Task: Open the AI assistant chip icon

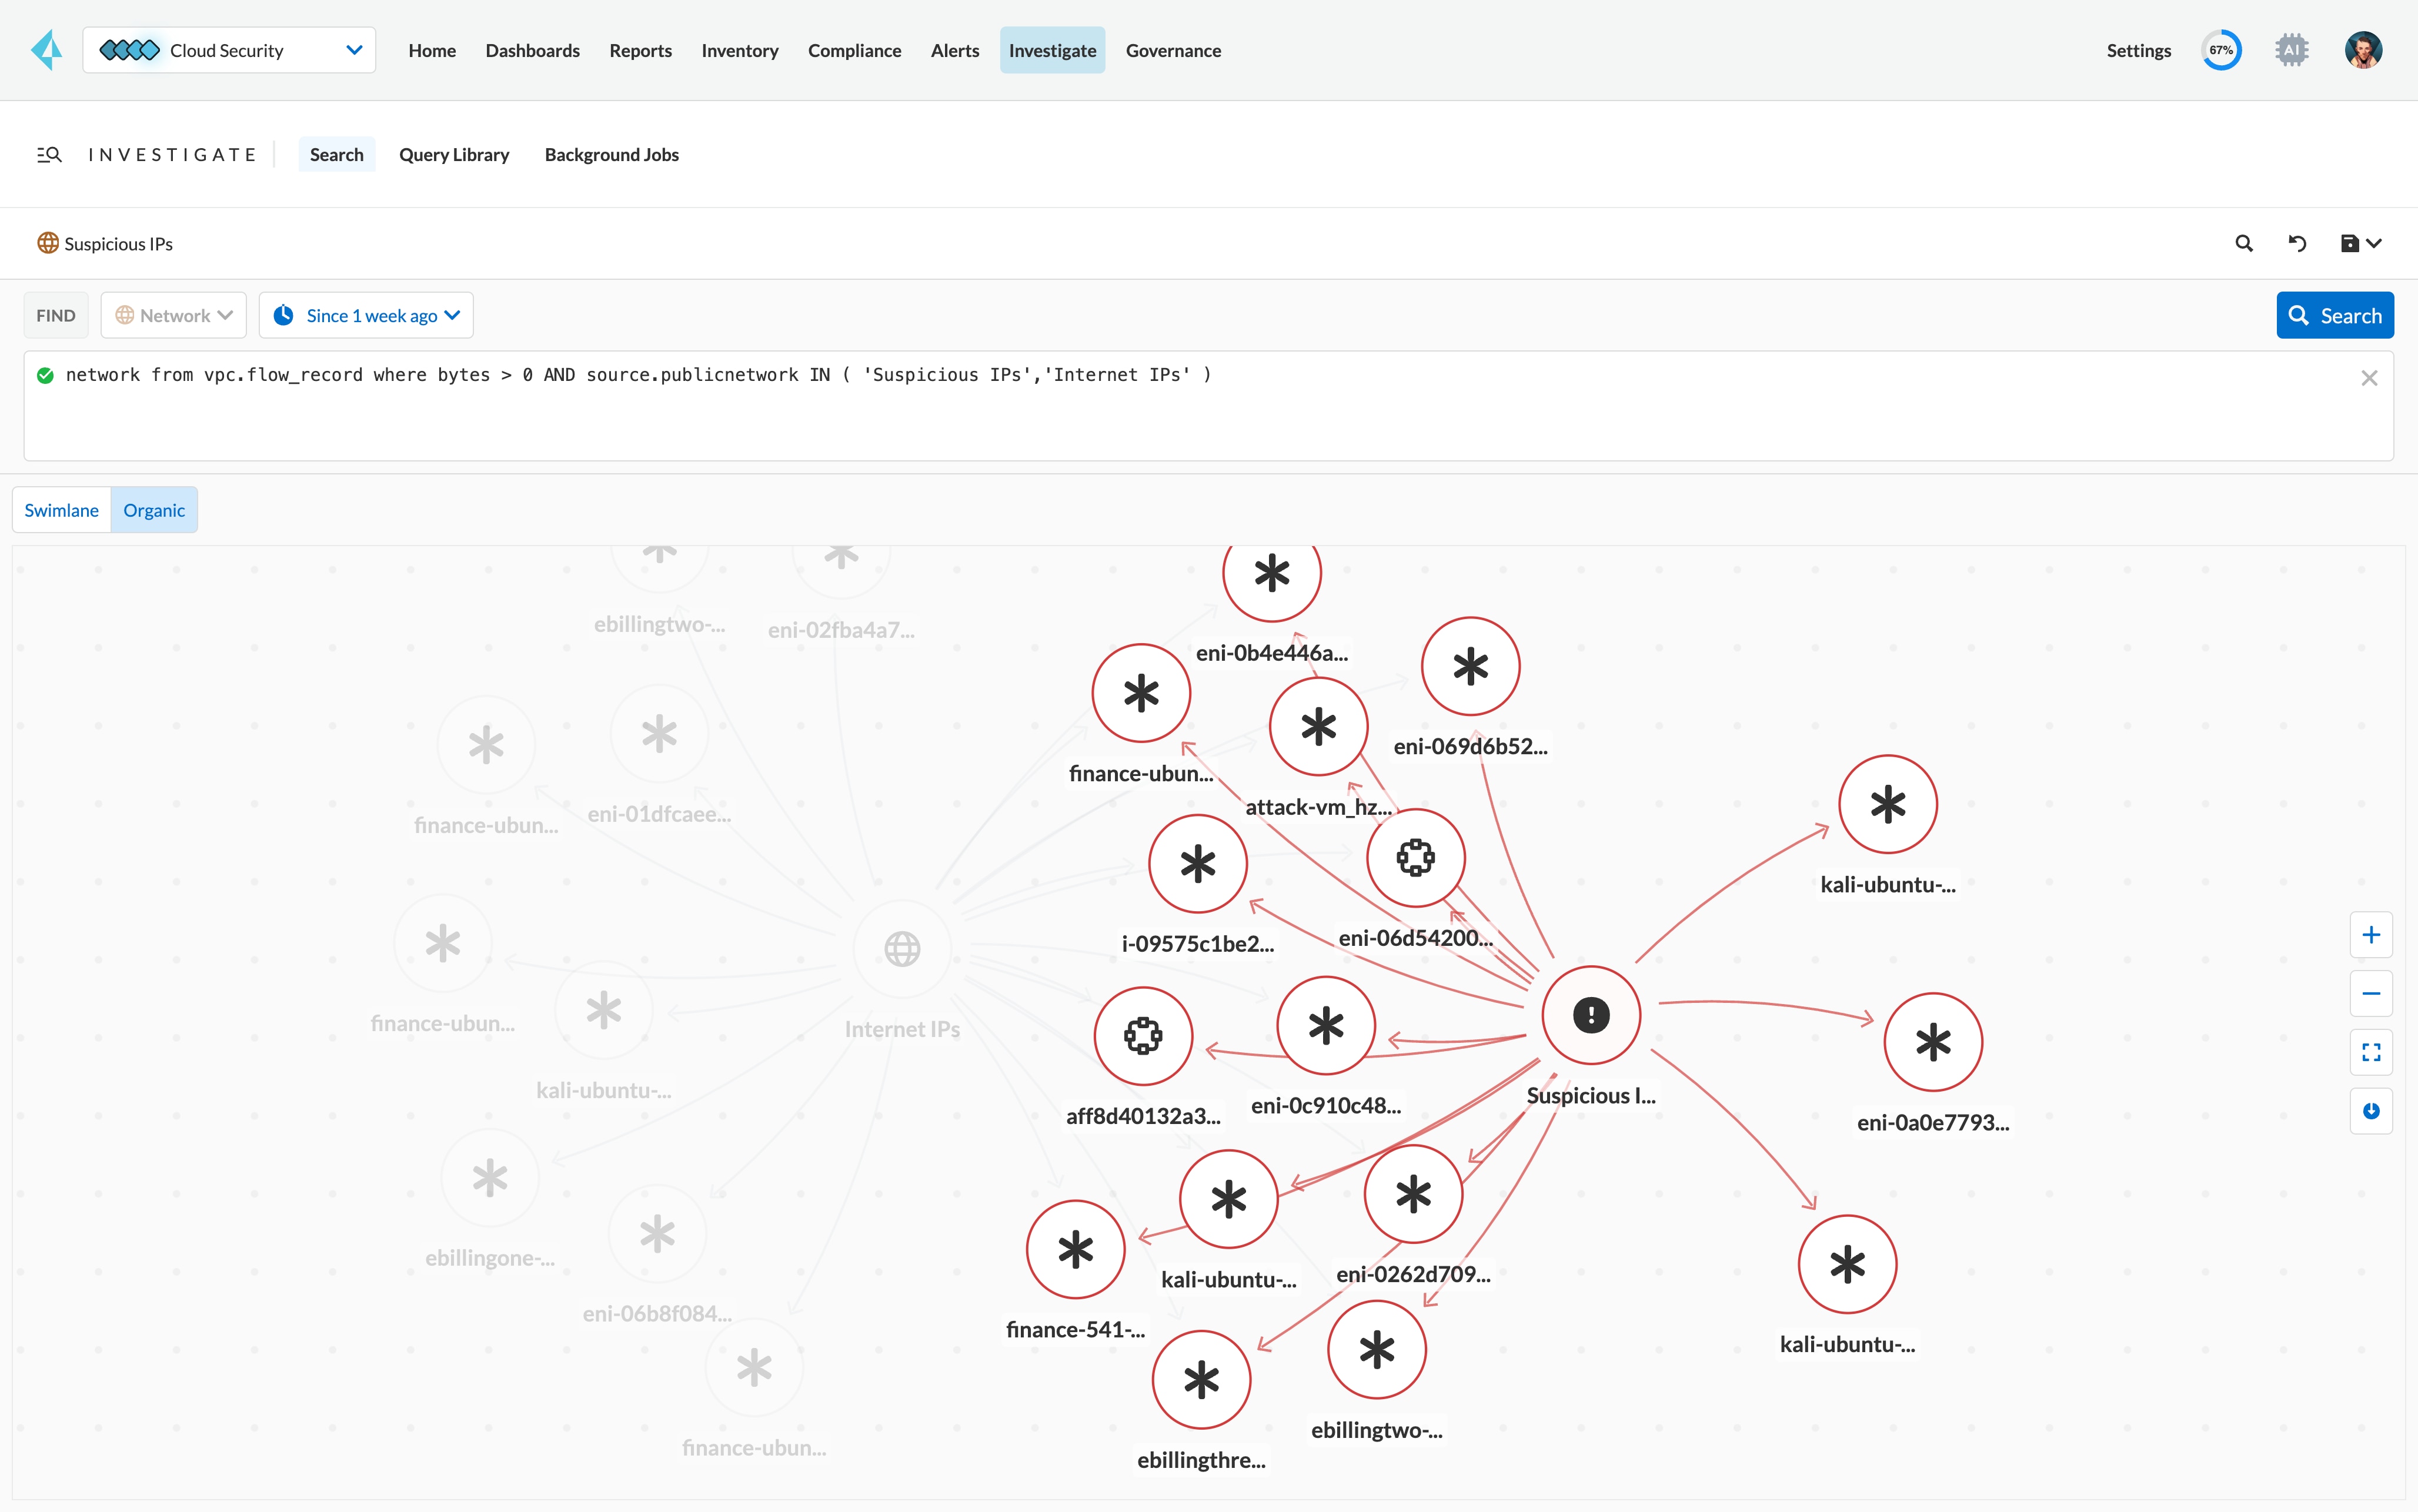Action: (2291, 50)
